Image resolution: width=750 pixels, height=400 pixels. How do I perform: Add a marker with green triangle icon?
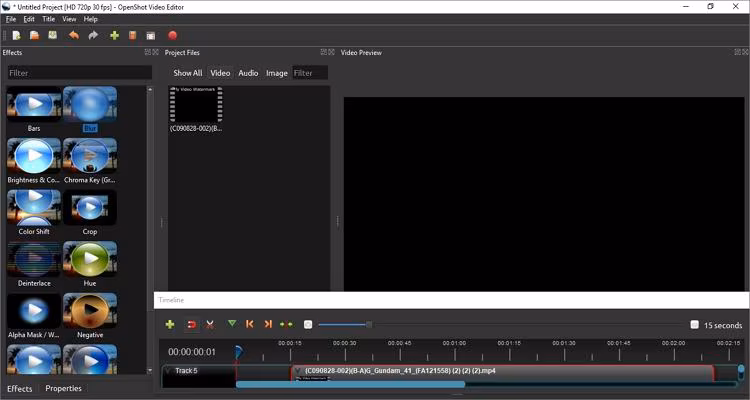232,324
